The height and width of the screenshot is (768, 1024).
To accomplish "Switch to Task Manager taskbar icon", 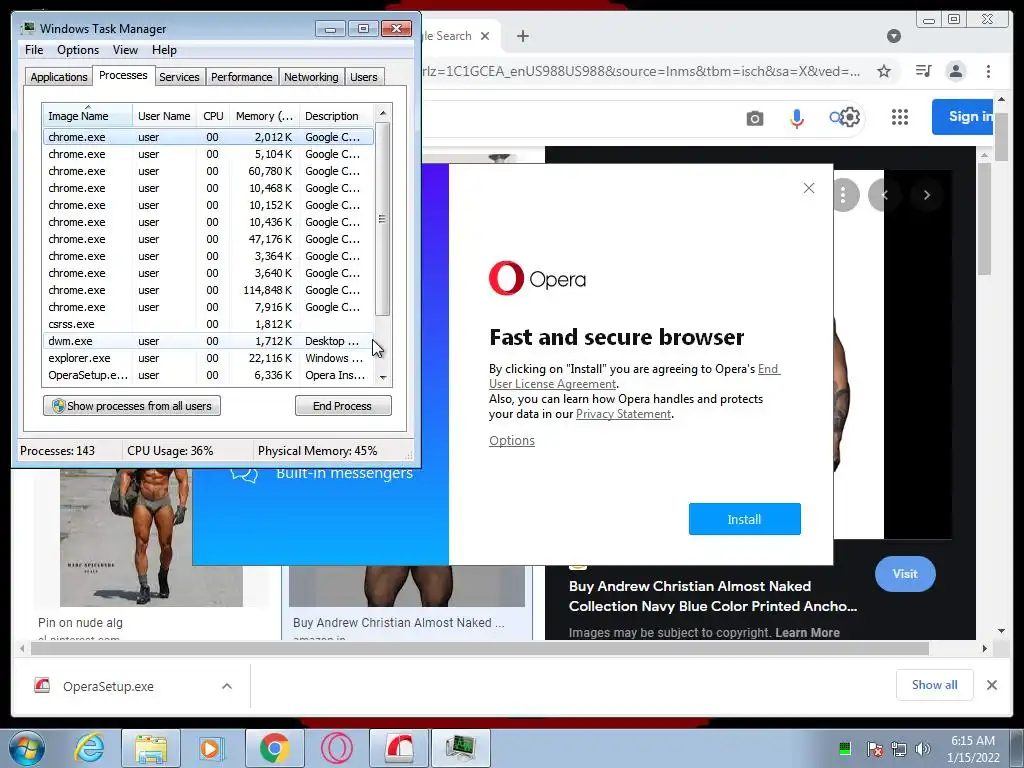I will tap(460, 748).
